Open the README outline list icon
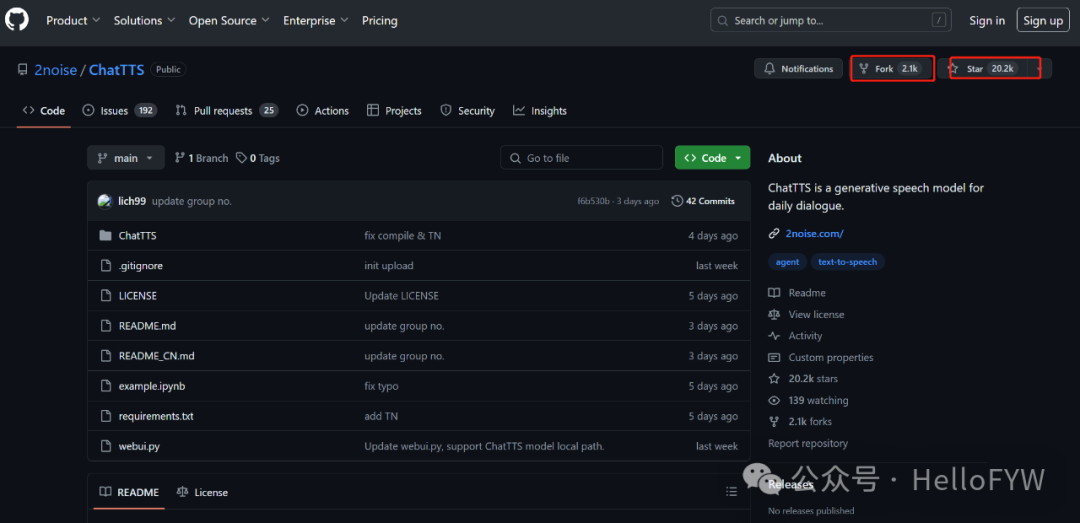Image resolution: width=1080 pixels, height=523 pixels. pyautogui.click(x=731, y=492)
